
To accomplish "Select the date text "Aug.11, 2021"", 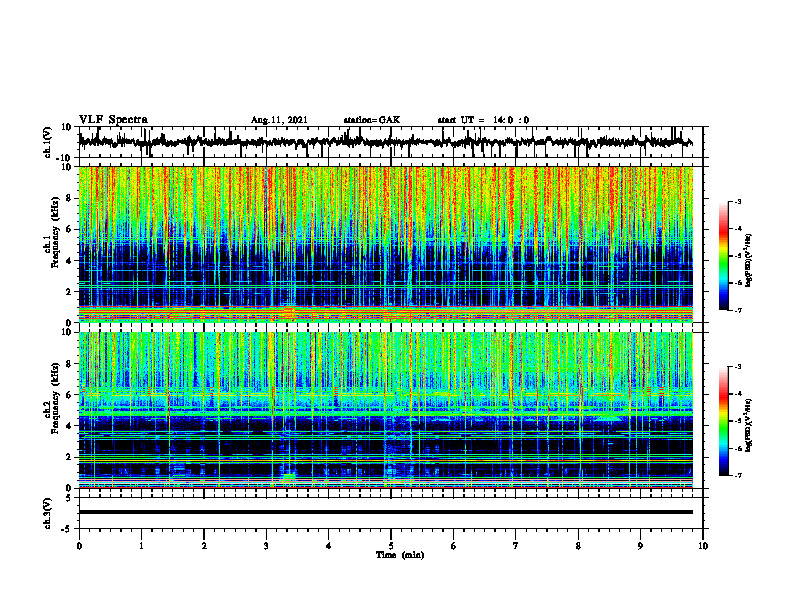I will coord(279,120).
